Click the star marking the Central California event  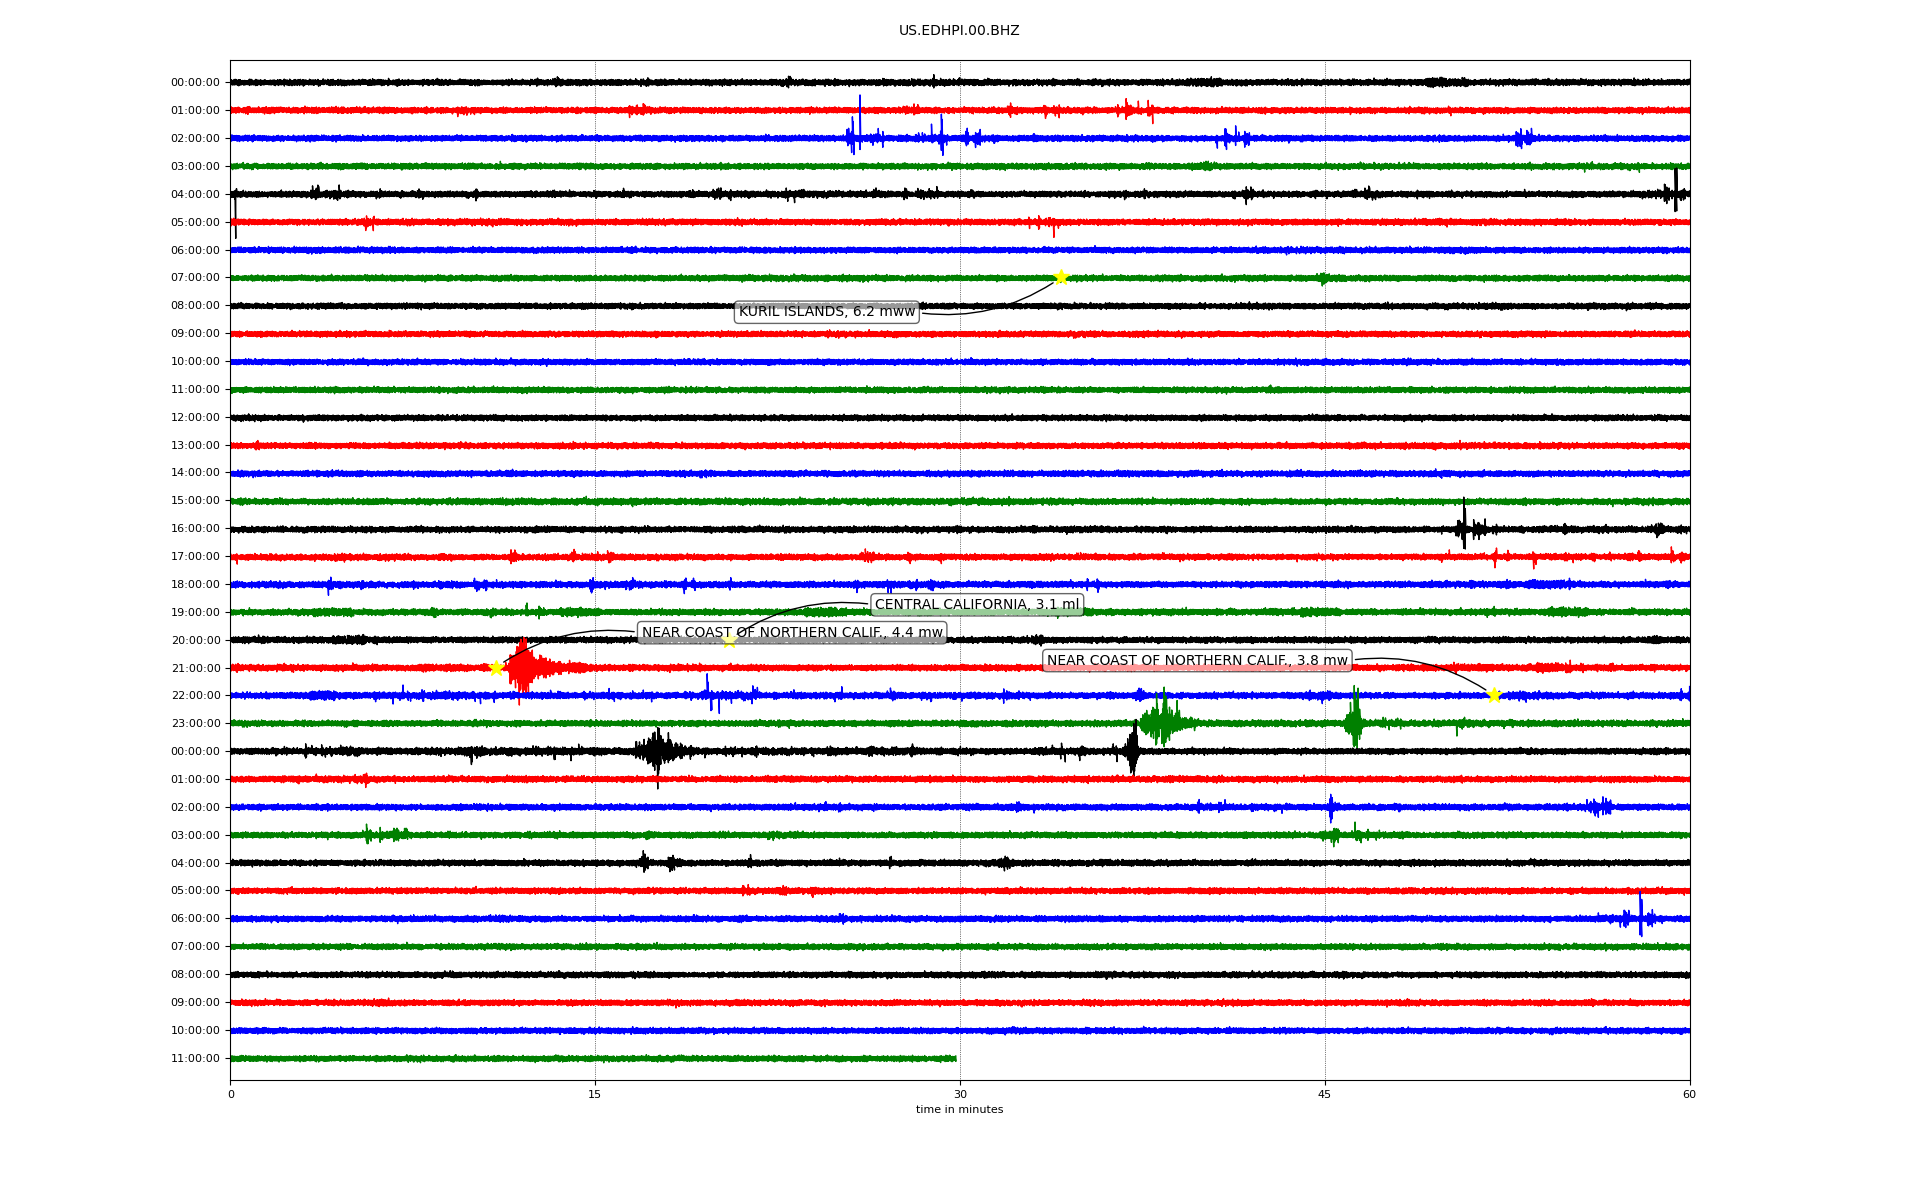pos(729,640)
